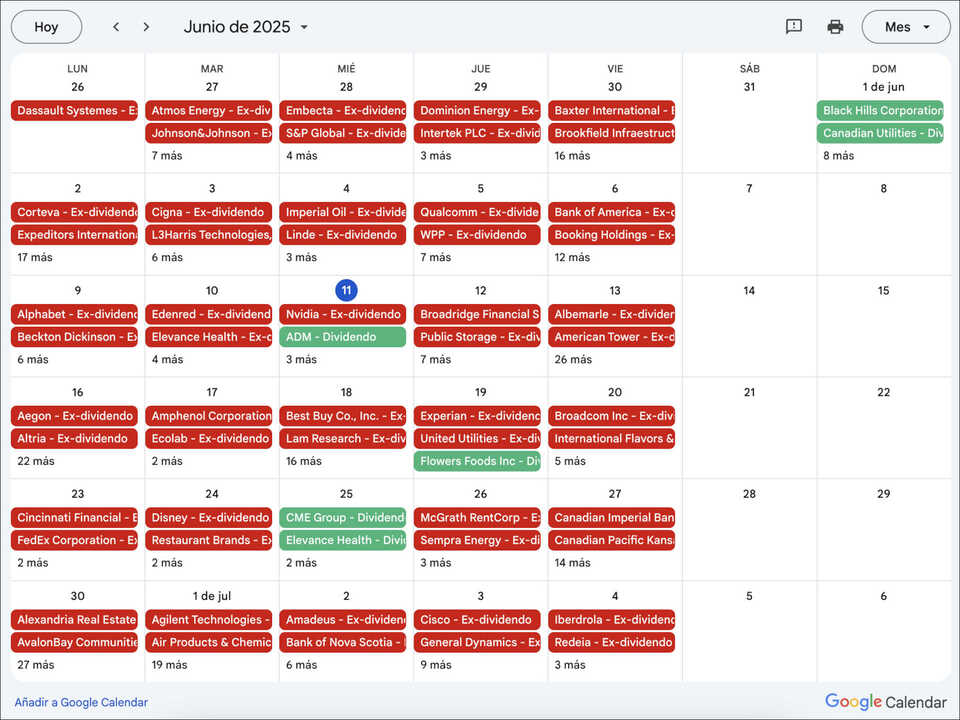Click the Hoy button

(x=47, y=27)
